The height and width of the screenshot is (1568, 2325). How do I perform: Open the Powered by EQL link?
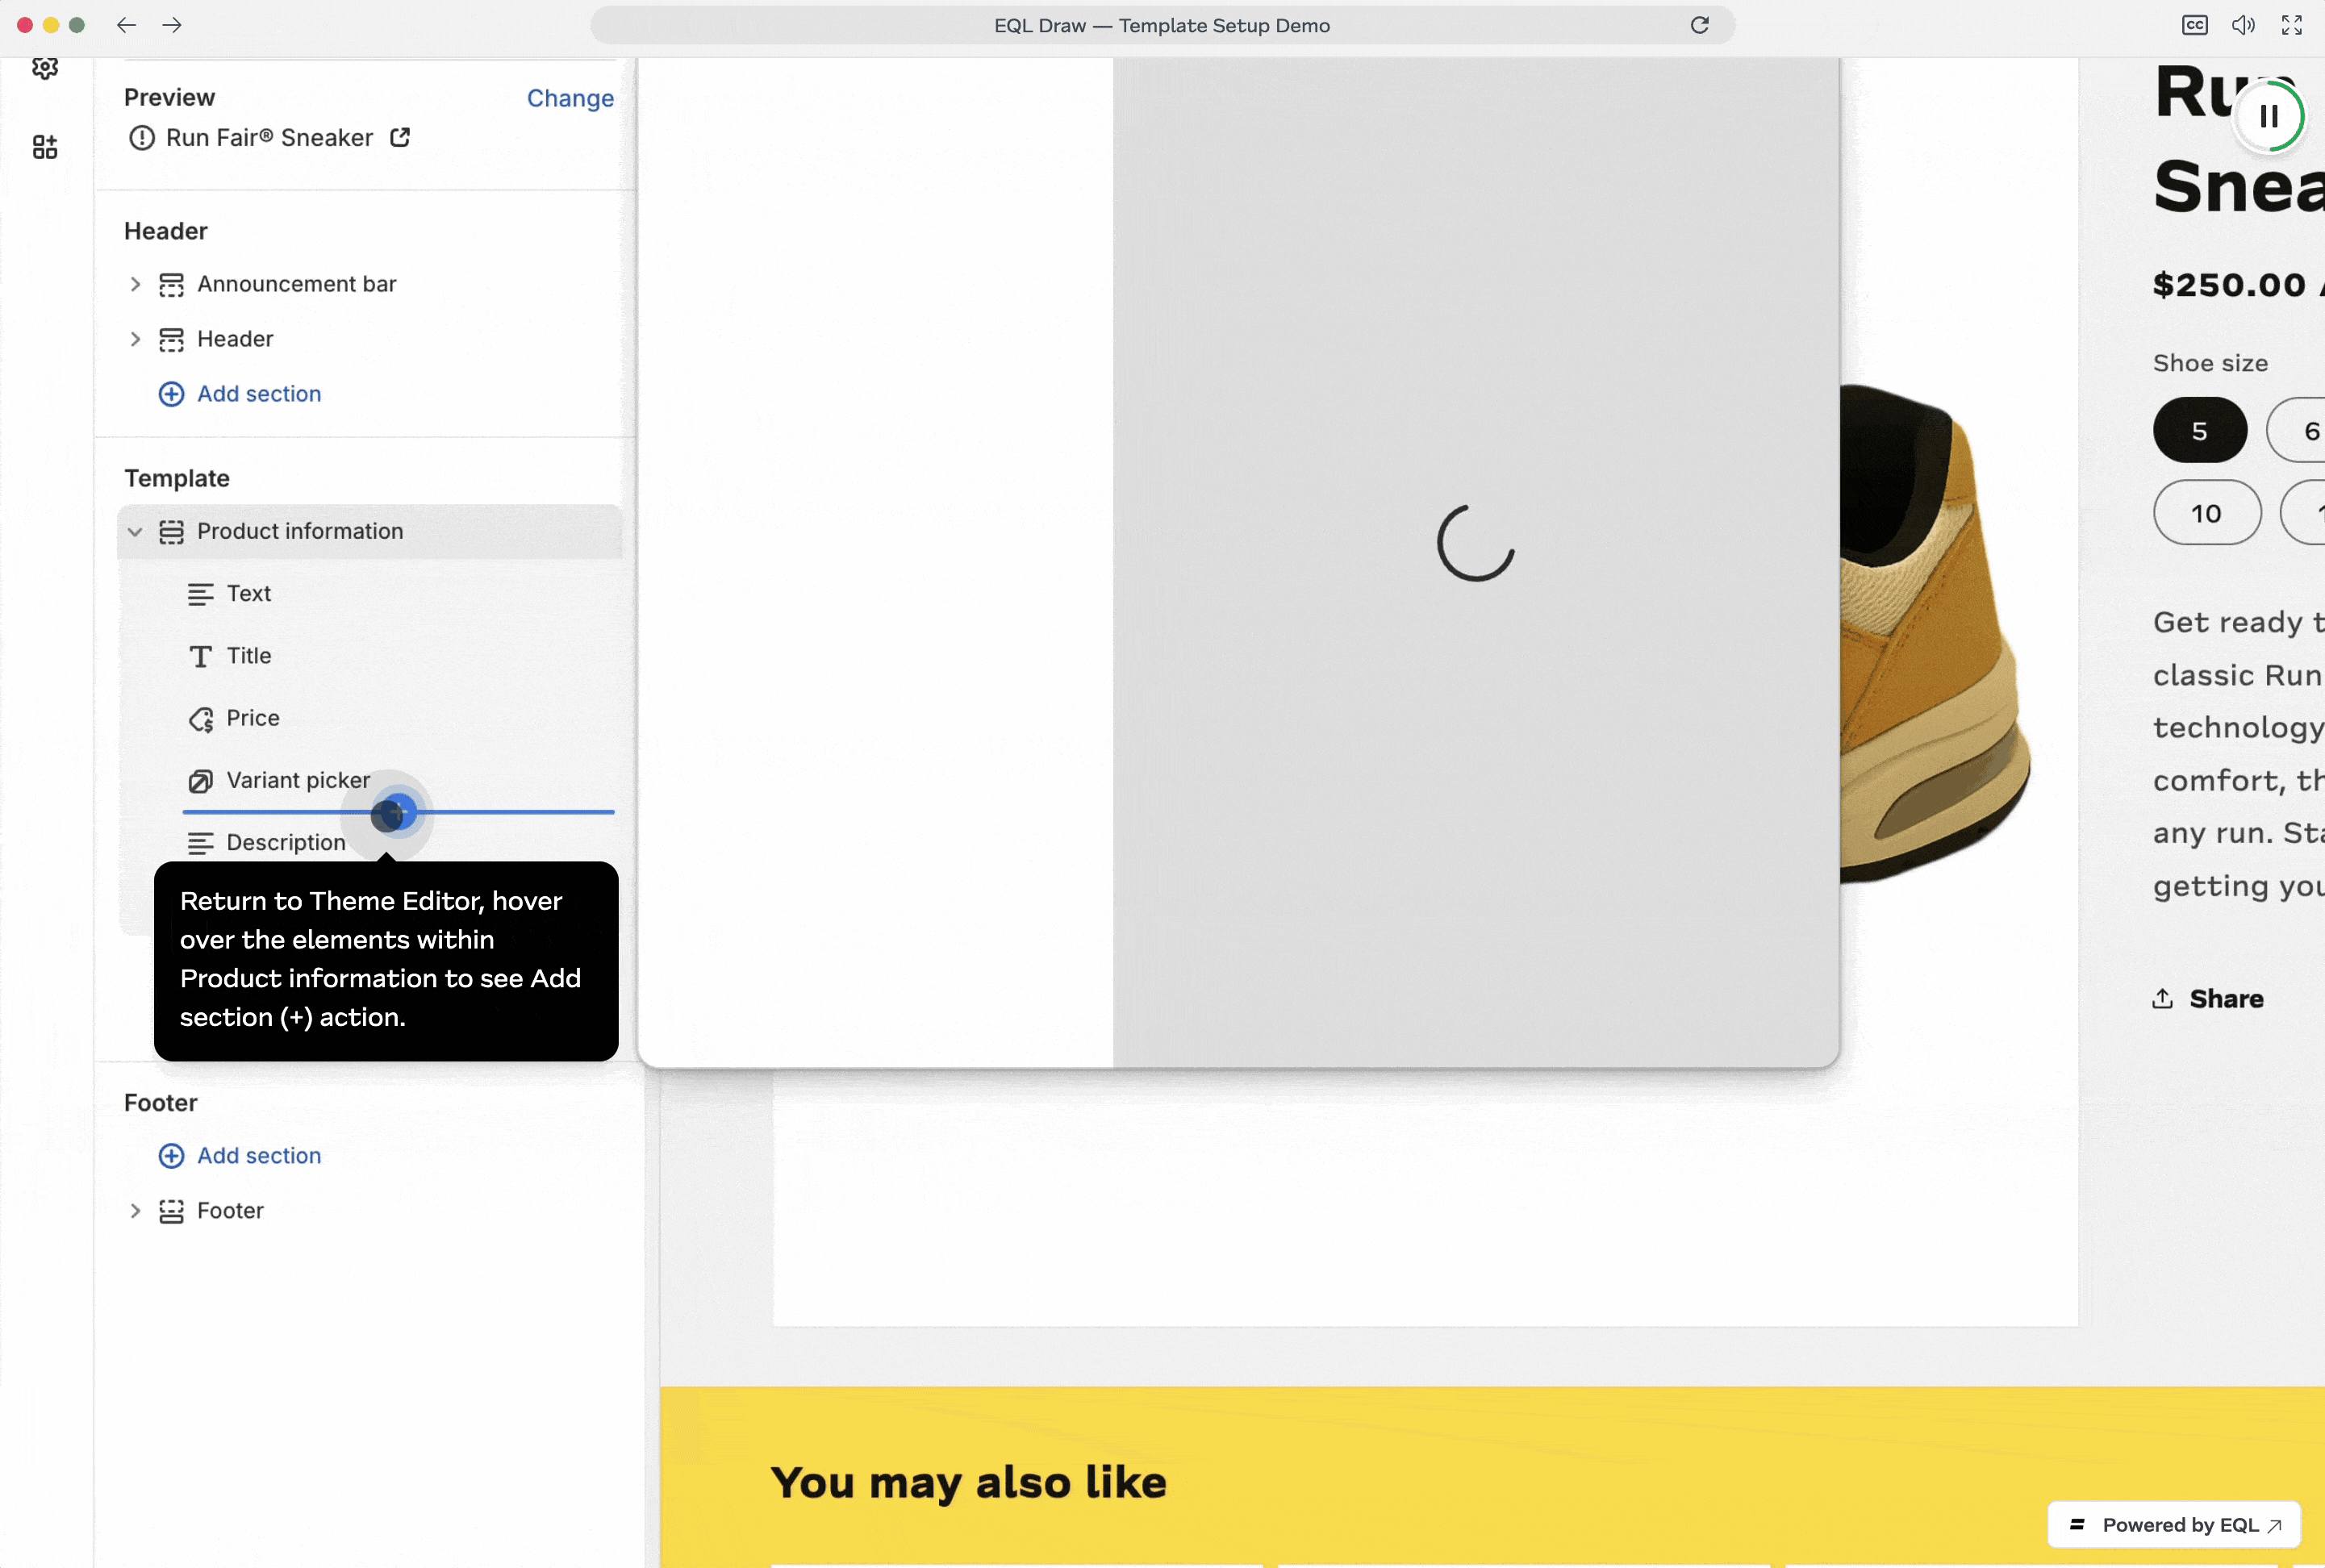pos(2174,1525)
